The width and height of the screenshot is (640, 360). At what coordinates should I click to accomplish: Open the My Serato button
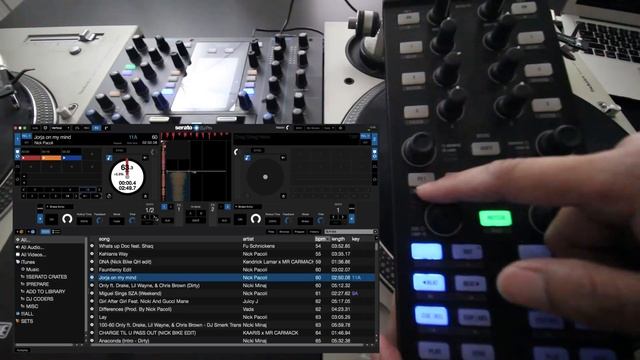pyautogui.click(x=313, y=128)
